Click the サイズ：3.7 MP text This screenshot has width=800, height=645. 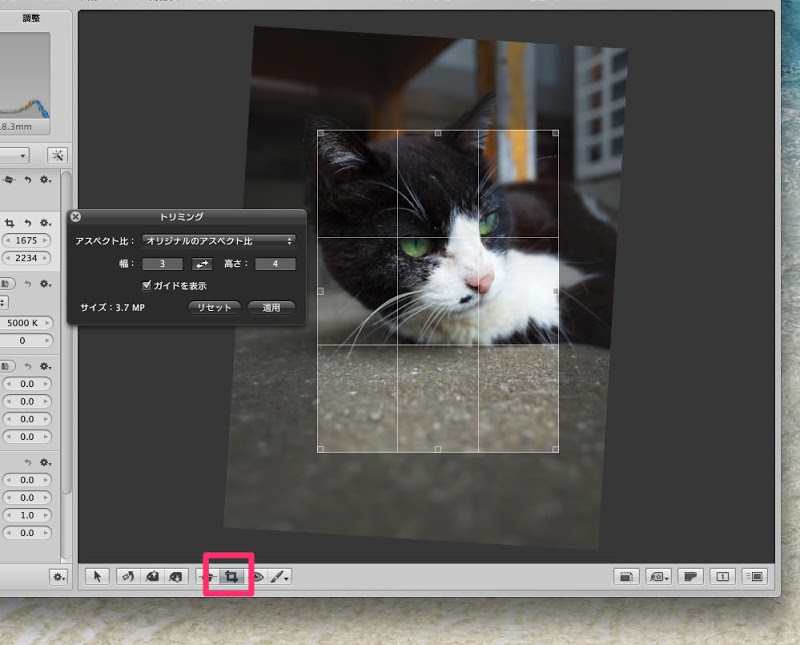pyautogui.click(x=112, y=308)
